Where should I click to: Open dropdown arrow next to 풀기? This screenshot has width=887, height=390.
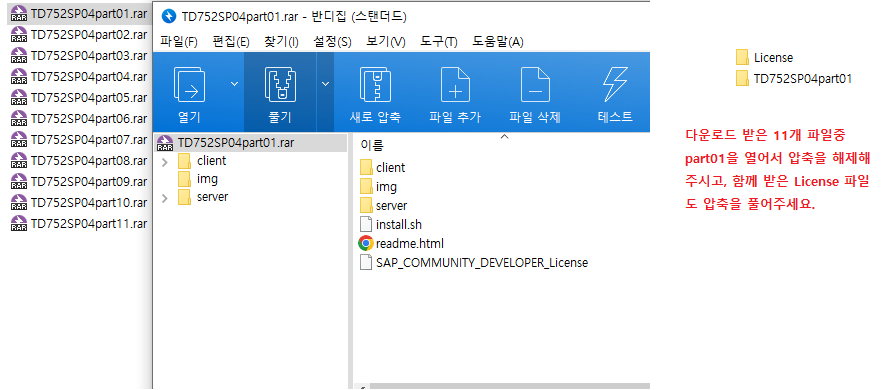tap(325, 84)
